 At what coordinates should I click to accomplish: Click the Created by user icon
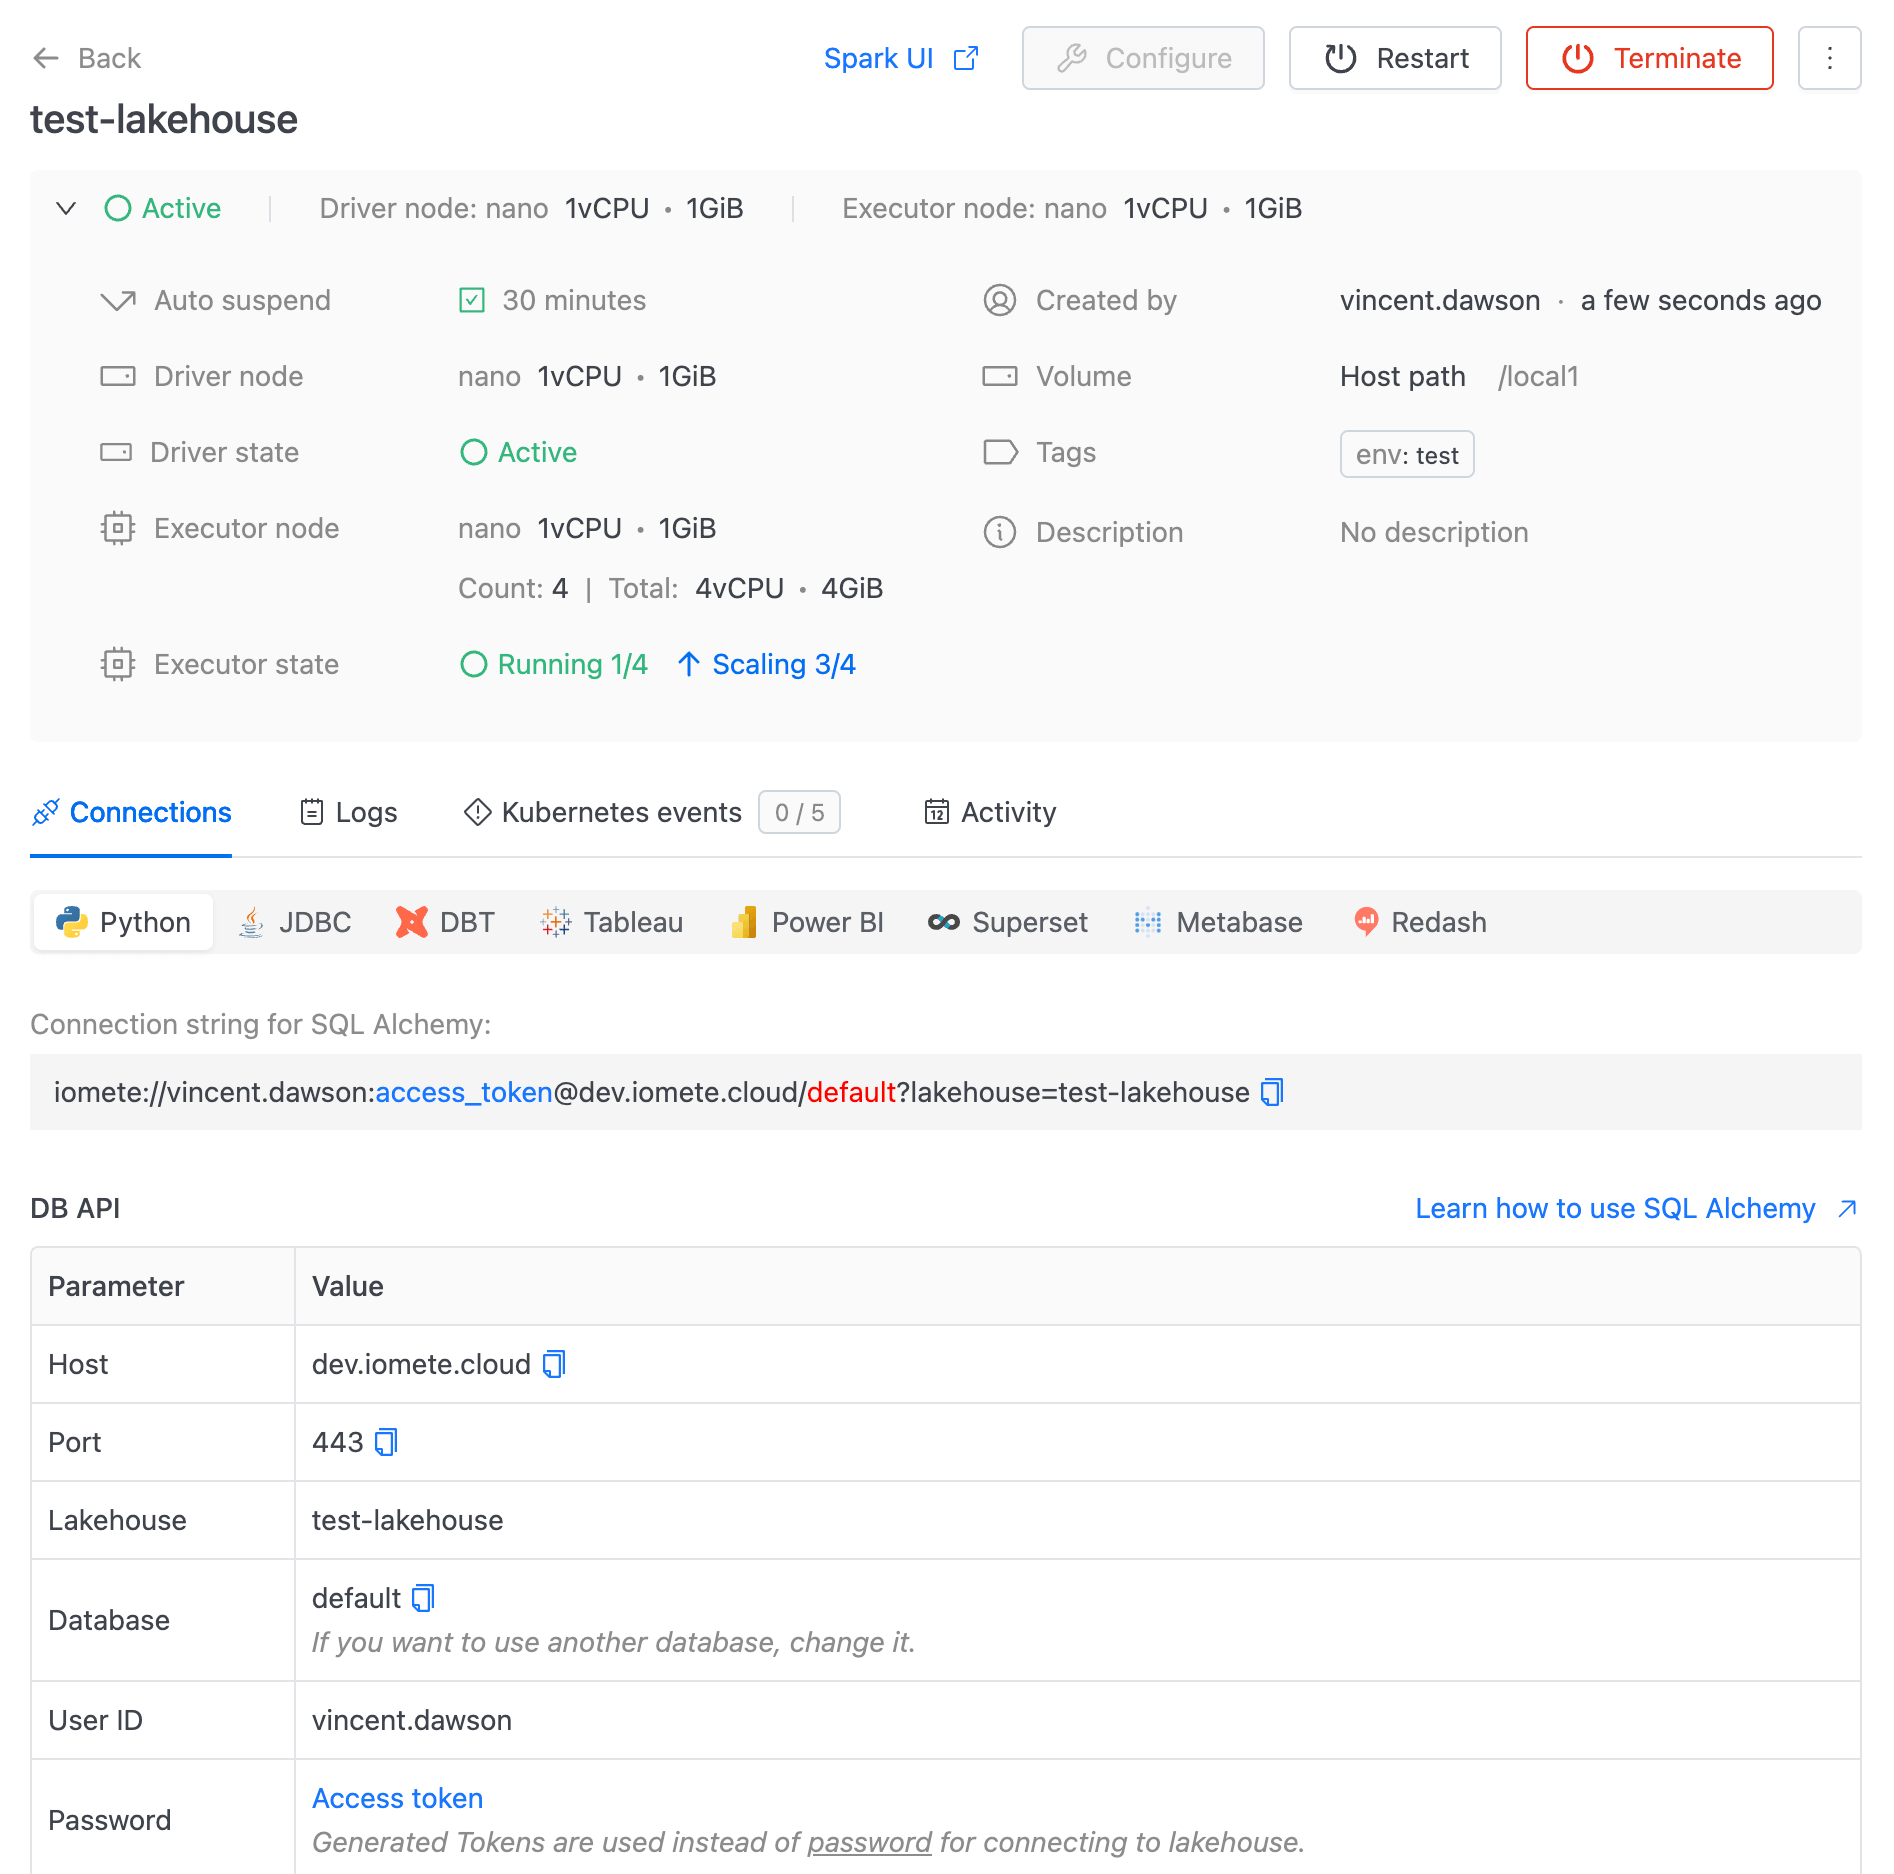1000,300
